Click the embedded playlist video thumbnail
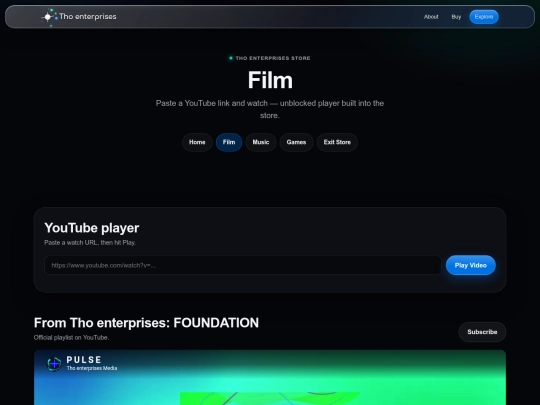This screenshot has height=405, width=540. [x=270, y=377]
